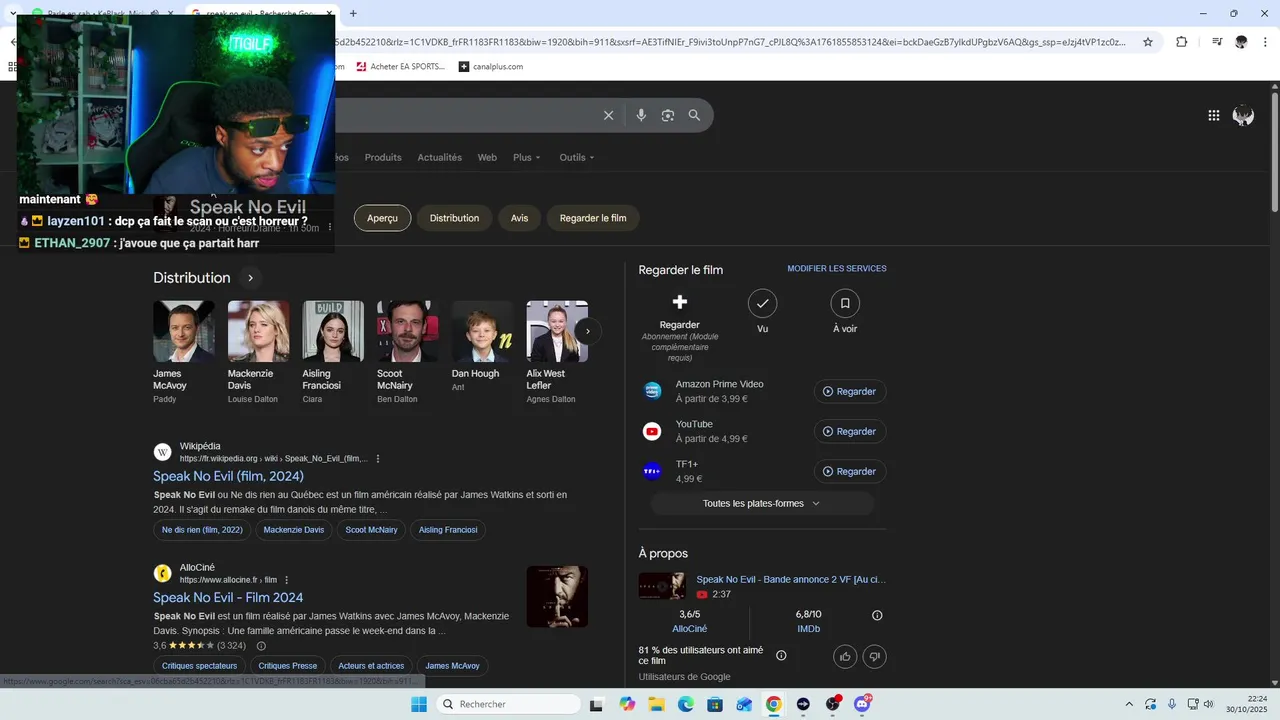
Task: Open MODIFIER LES SERVICES link
Action: click(837, 269)
